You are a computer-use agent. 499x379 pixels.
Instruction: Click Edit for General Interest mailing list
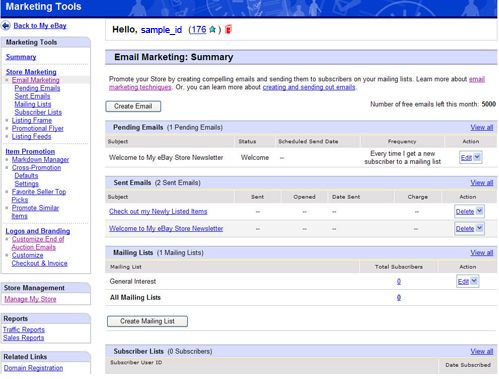tap(463, 282)
